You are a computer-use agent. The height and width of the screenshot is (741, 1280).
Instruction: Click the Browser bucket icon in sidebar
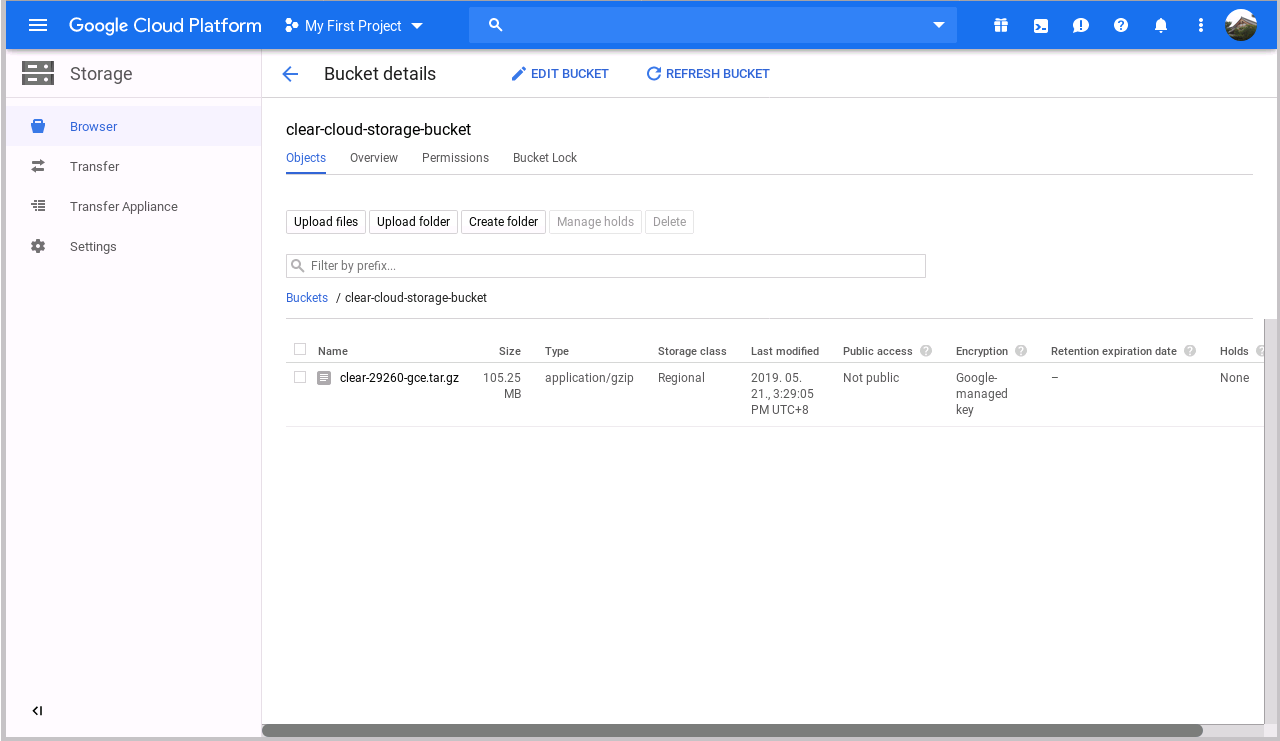click(38, 127)
